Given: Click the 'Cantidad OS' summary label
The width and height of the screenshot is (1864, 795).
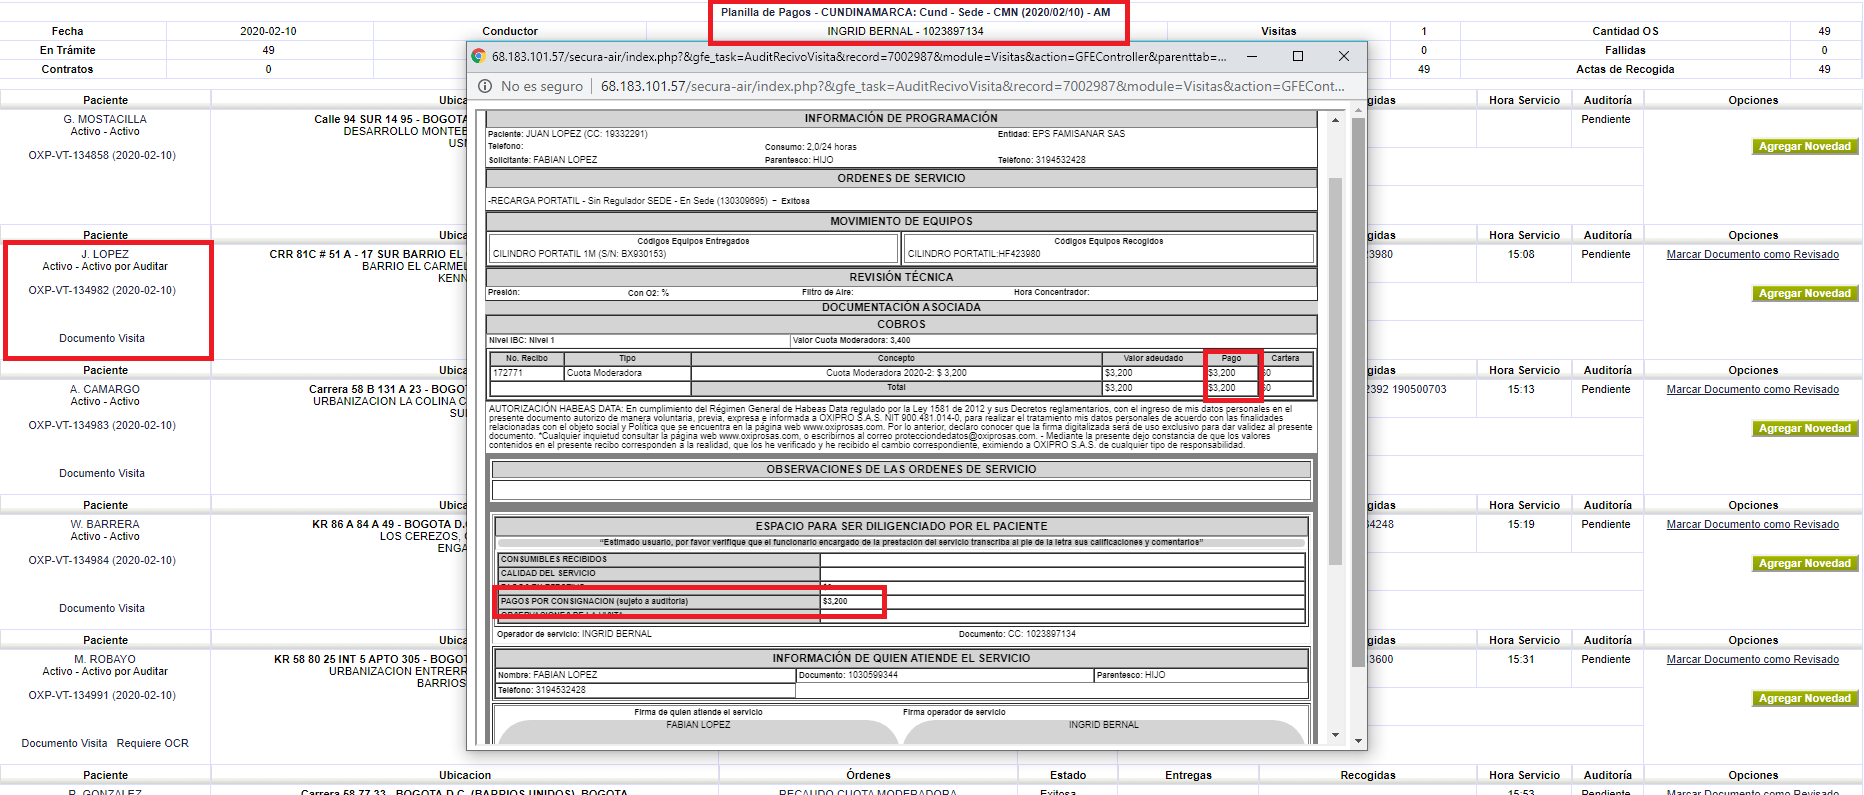Looking at the screenshot, I should point(1625,32).
